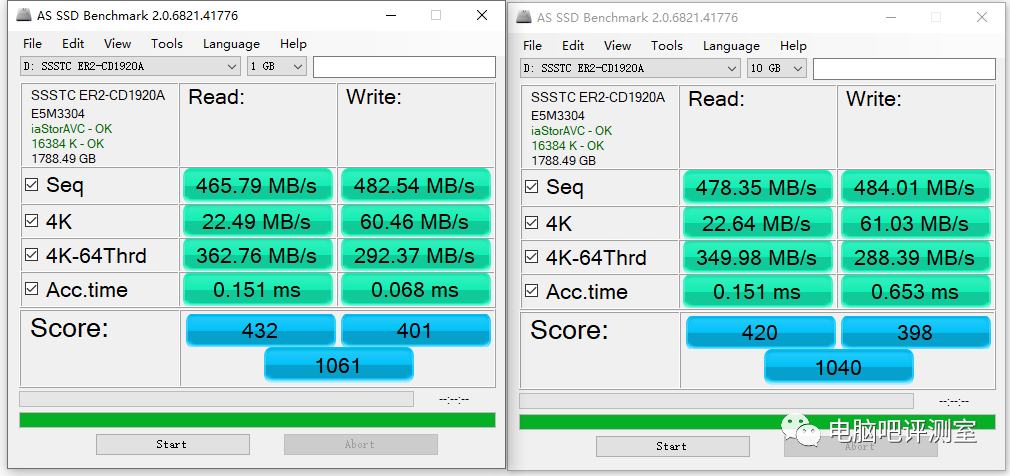Viewport: 1010px width, 476px height.
Task: Open drive dropdown in right window
Action: tap(631, 68)
